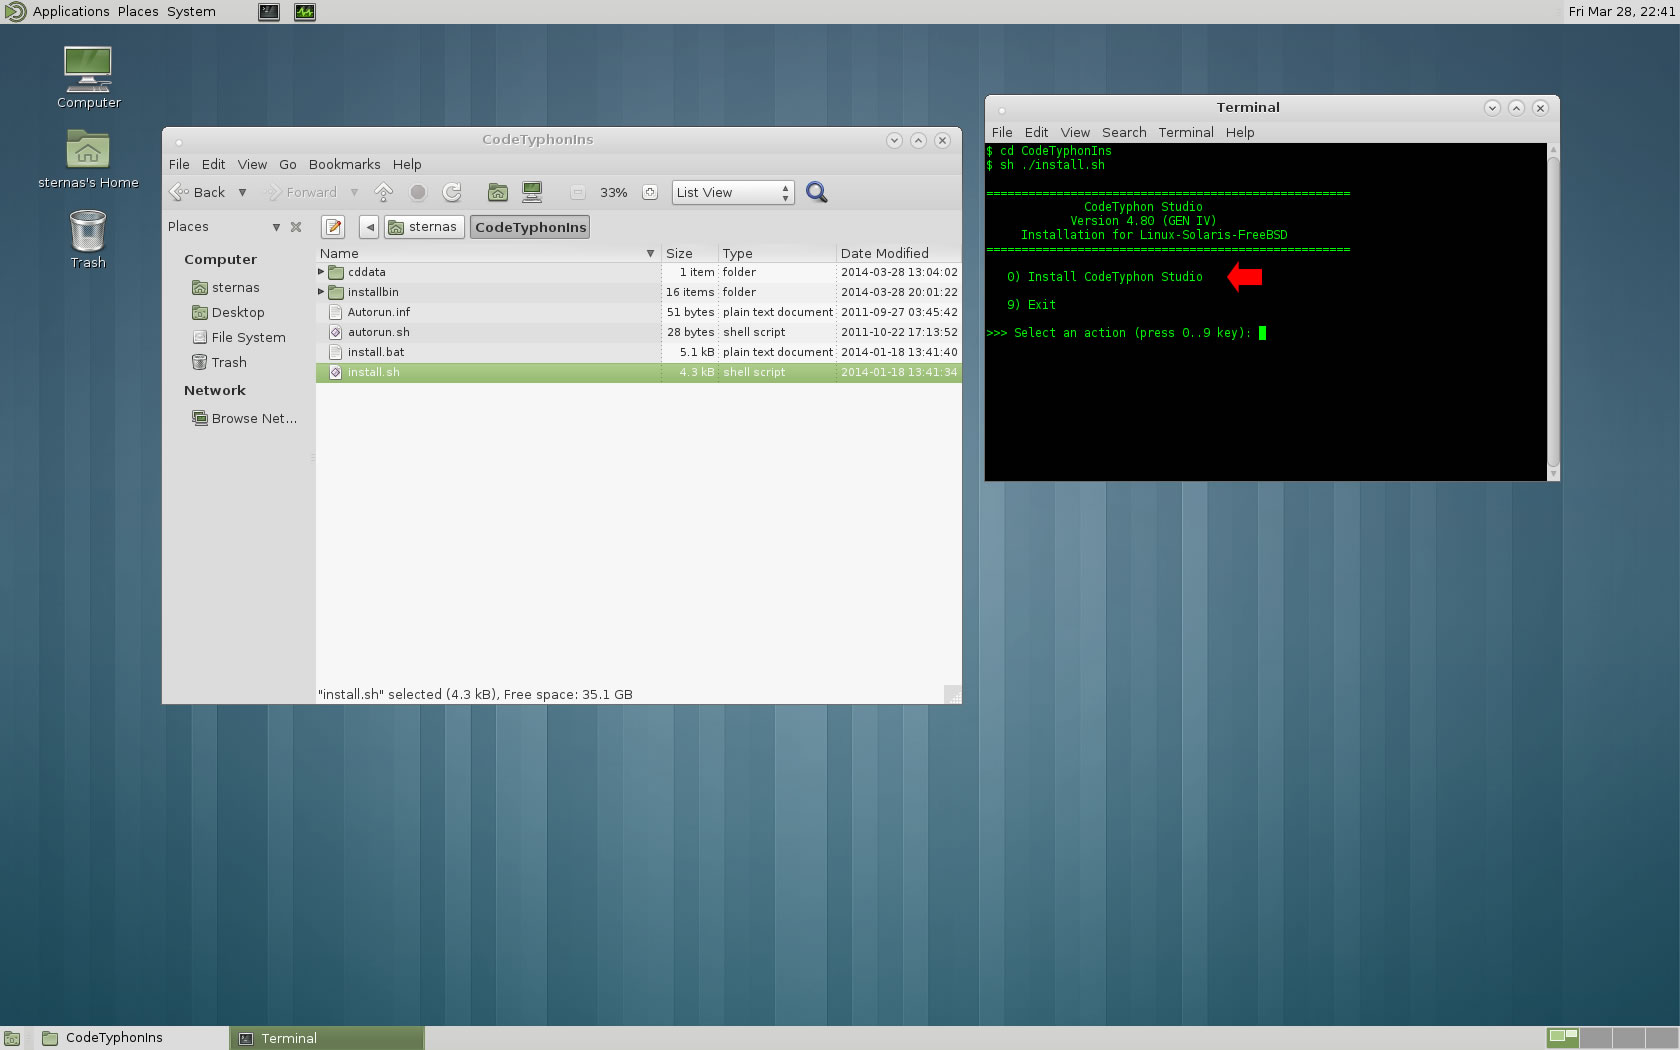Select the cddata folder name
Image resolution: width=1680 pixels, height=1050 pixels.
(x=366, y=272)
